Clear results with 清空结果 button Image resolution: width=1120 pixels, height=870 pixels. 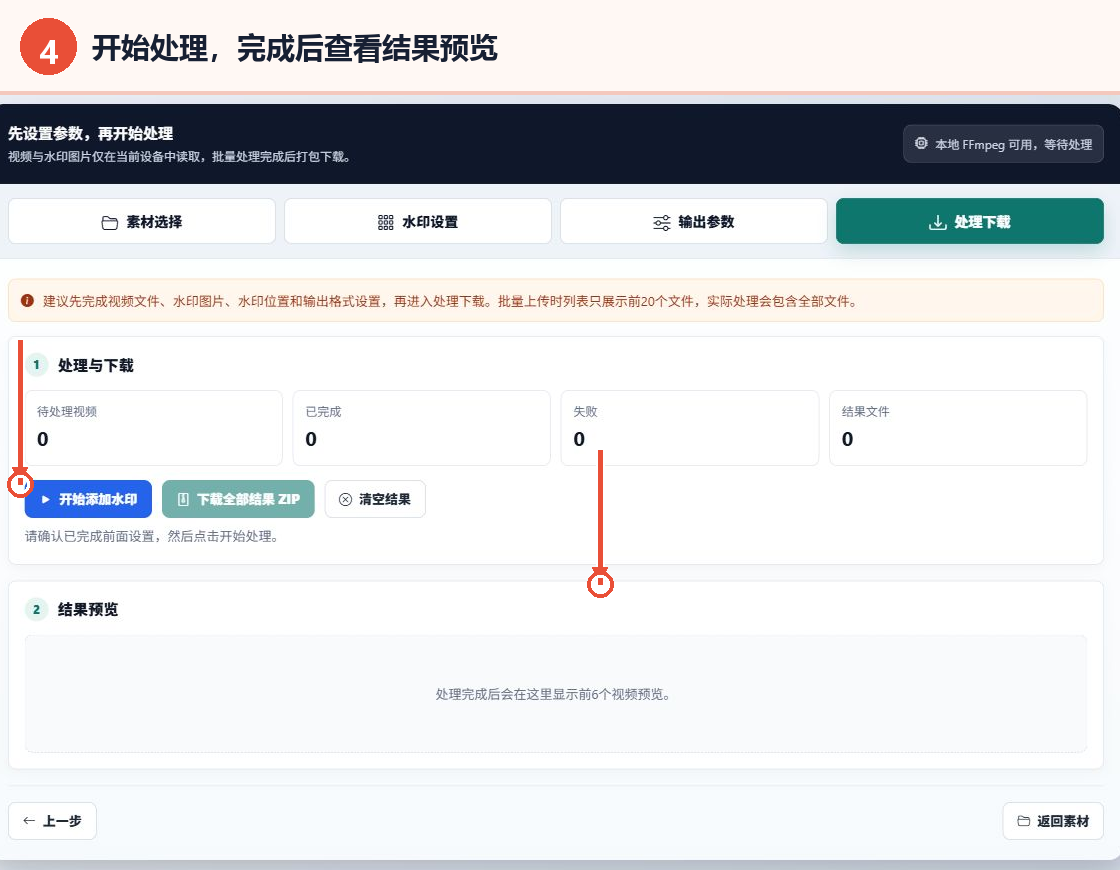pyautogui.click(x=375, y=499)
